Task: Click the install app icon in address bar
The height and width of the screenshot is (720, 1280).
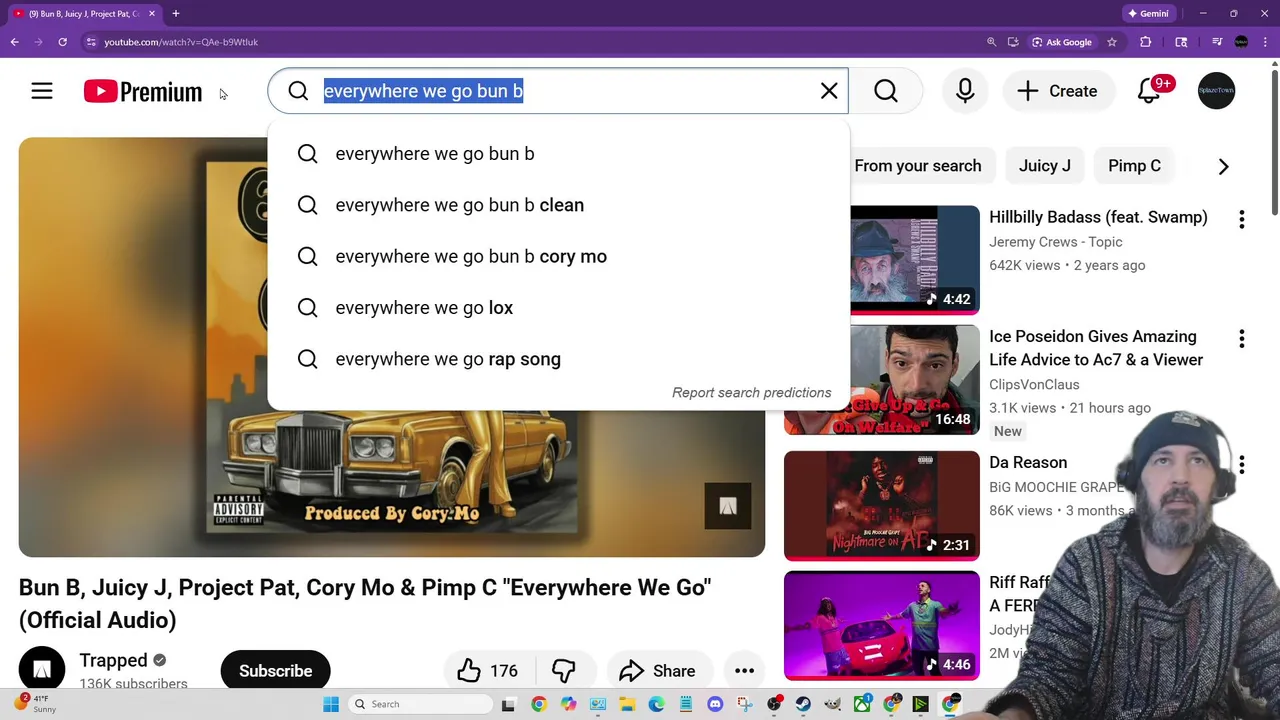Action: pyautogui.click(x=1013, y=42)
